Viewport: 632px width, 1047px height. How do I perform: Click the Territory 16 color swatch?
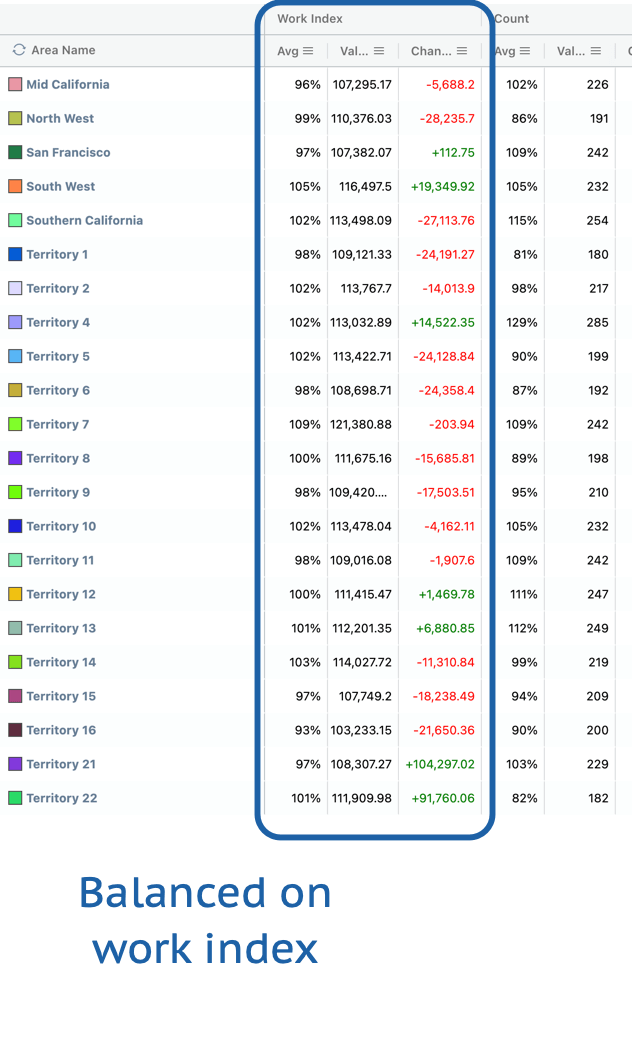point(15,730)
